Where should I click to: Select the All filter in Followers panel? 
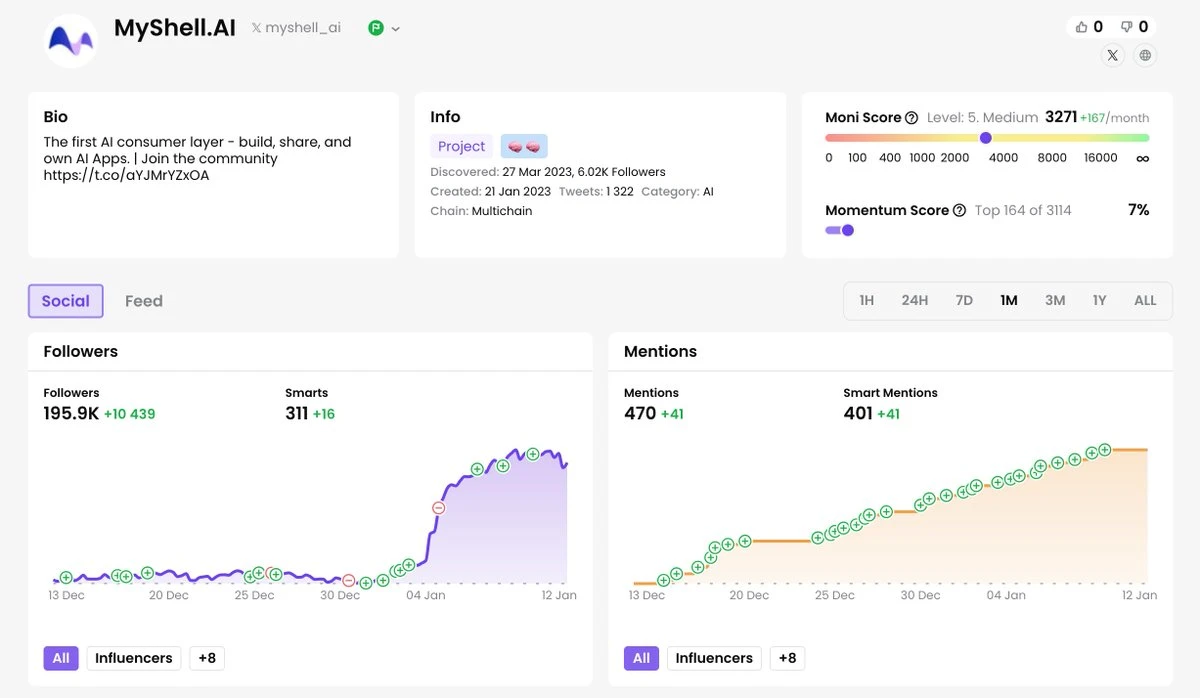click(x=61, y=658)
